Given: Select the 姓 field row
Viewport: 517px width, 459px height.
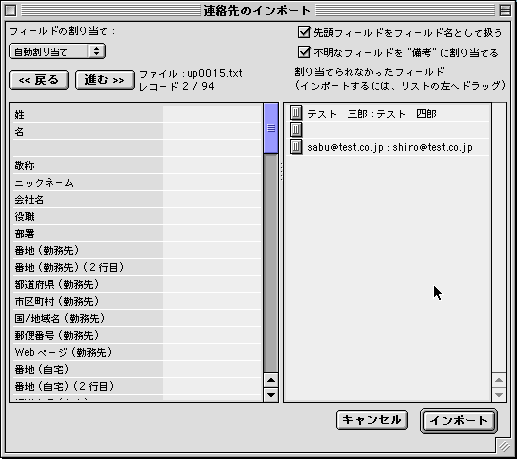Looking at the screenshot, I should 137,114.
